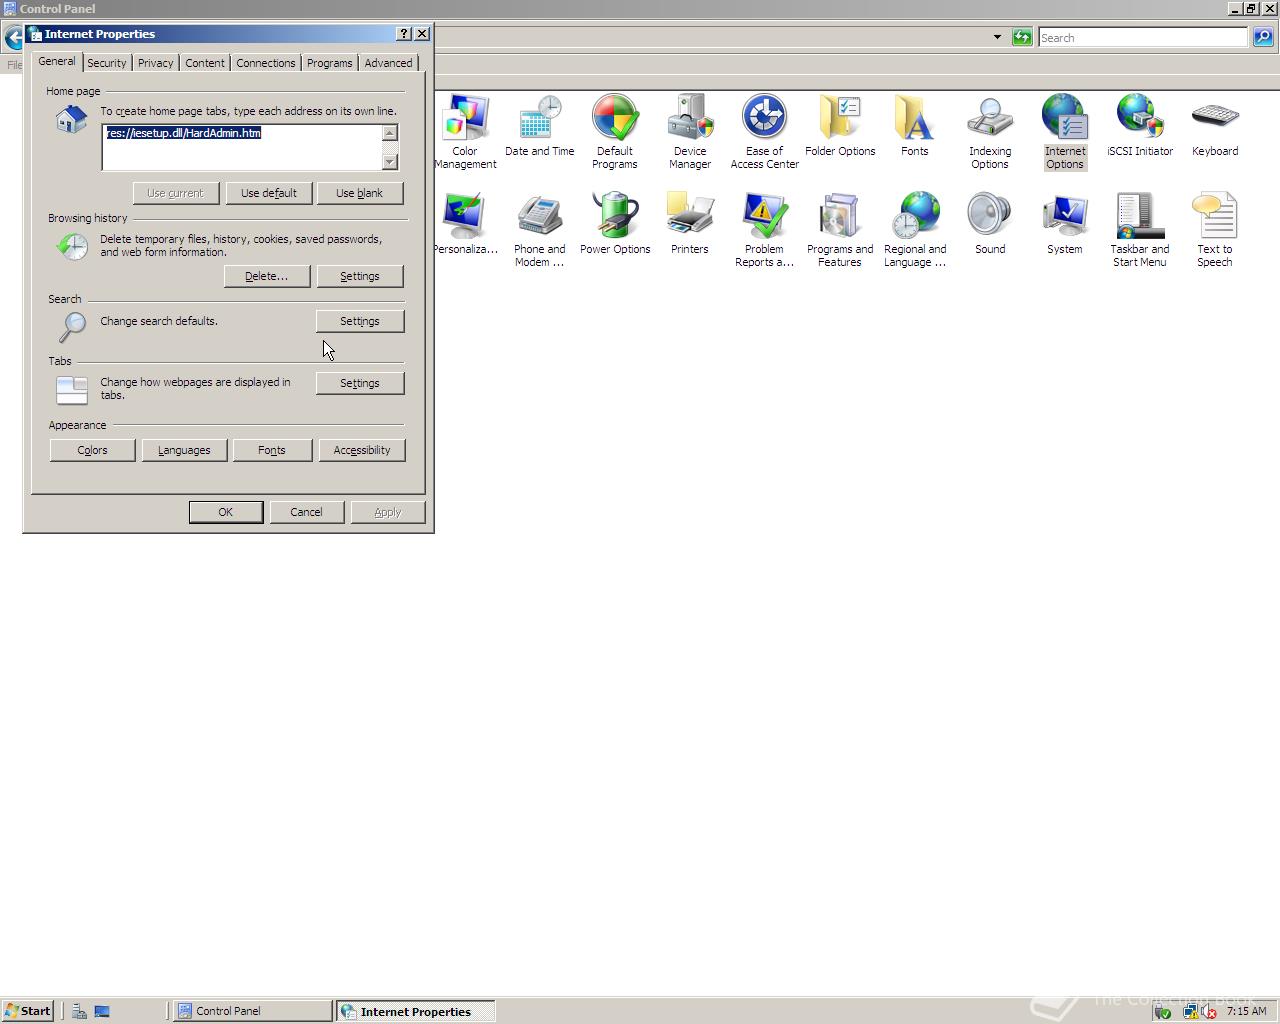Click the Colors button

click(92, 450)
